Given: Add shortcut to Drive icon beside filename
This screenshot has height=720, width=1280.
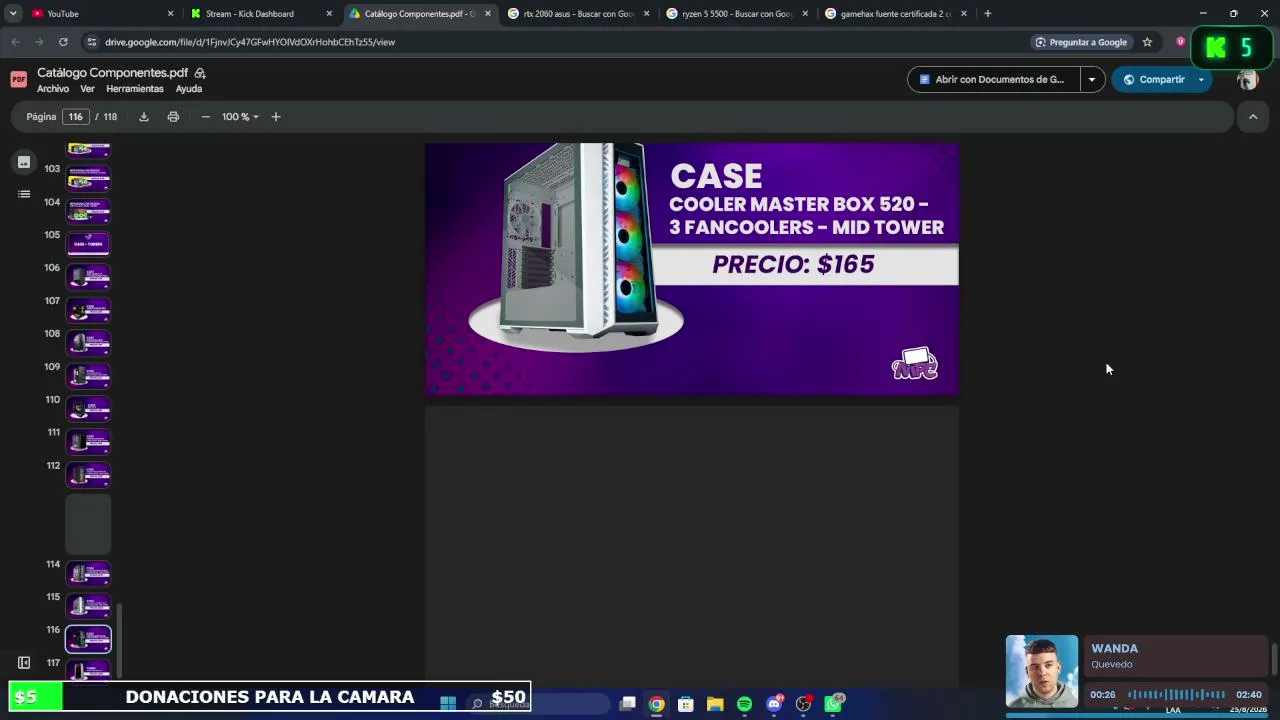Looking at the screenshot, I should tap(200, 73).
